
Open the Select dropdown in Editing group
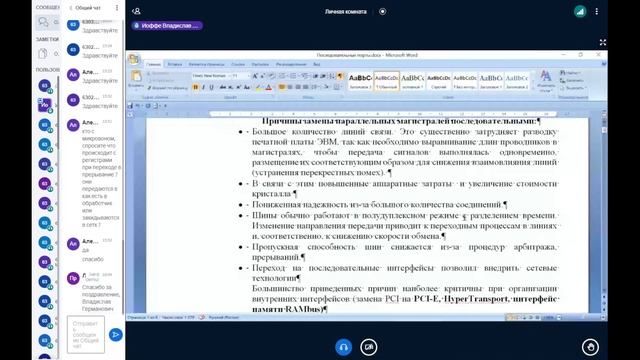[x=573, y=87]
